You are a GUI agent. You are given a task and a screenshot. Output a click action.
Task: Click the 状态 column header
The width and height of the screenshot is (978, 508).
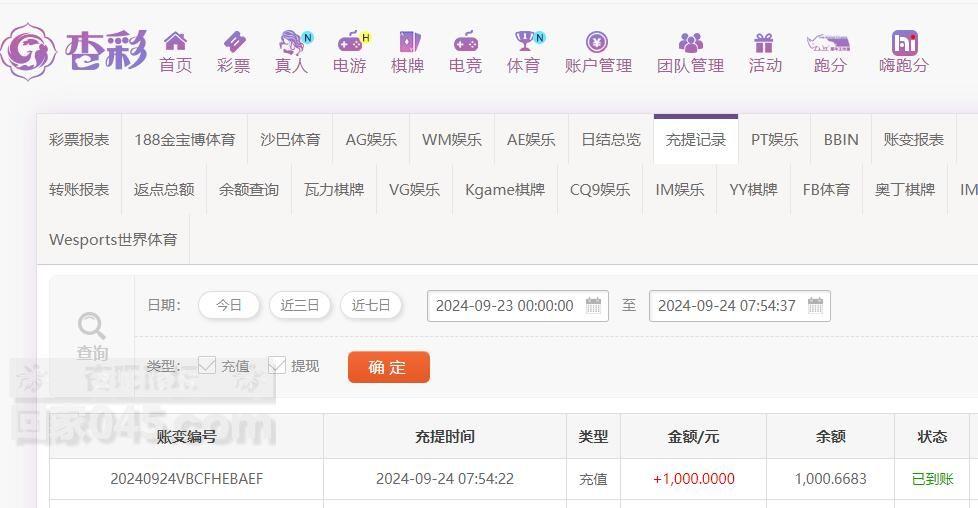932,436
